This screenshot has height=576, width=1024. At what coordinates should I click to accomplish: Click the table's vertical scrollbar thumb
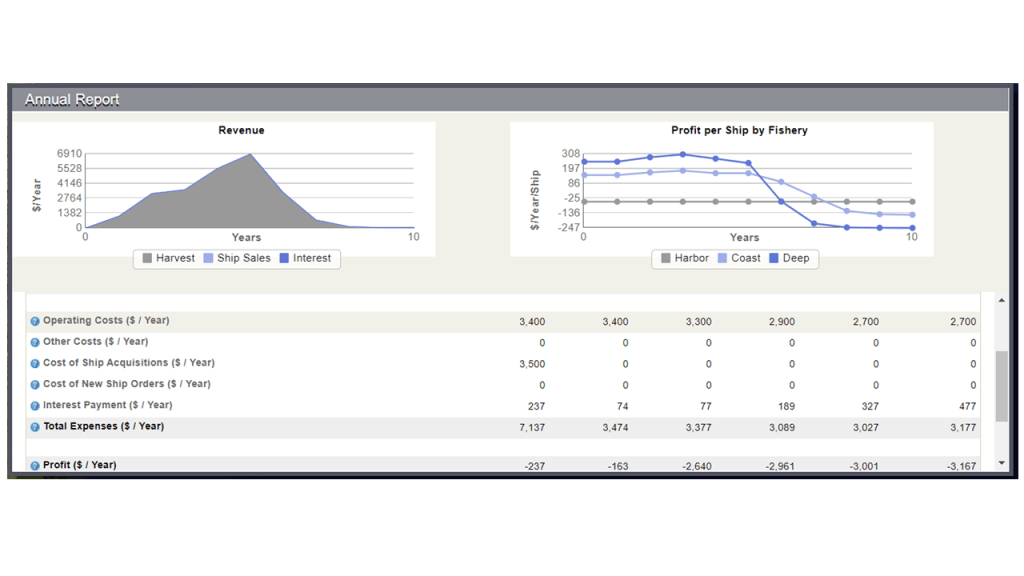[x=1002, y=385]
